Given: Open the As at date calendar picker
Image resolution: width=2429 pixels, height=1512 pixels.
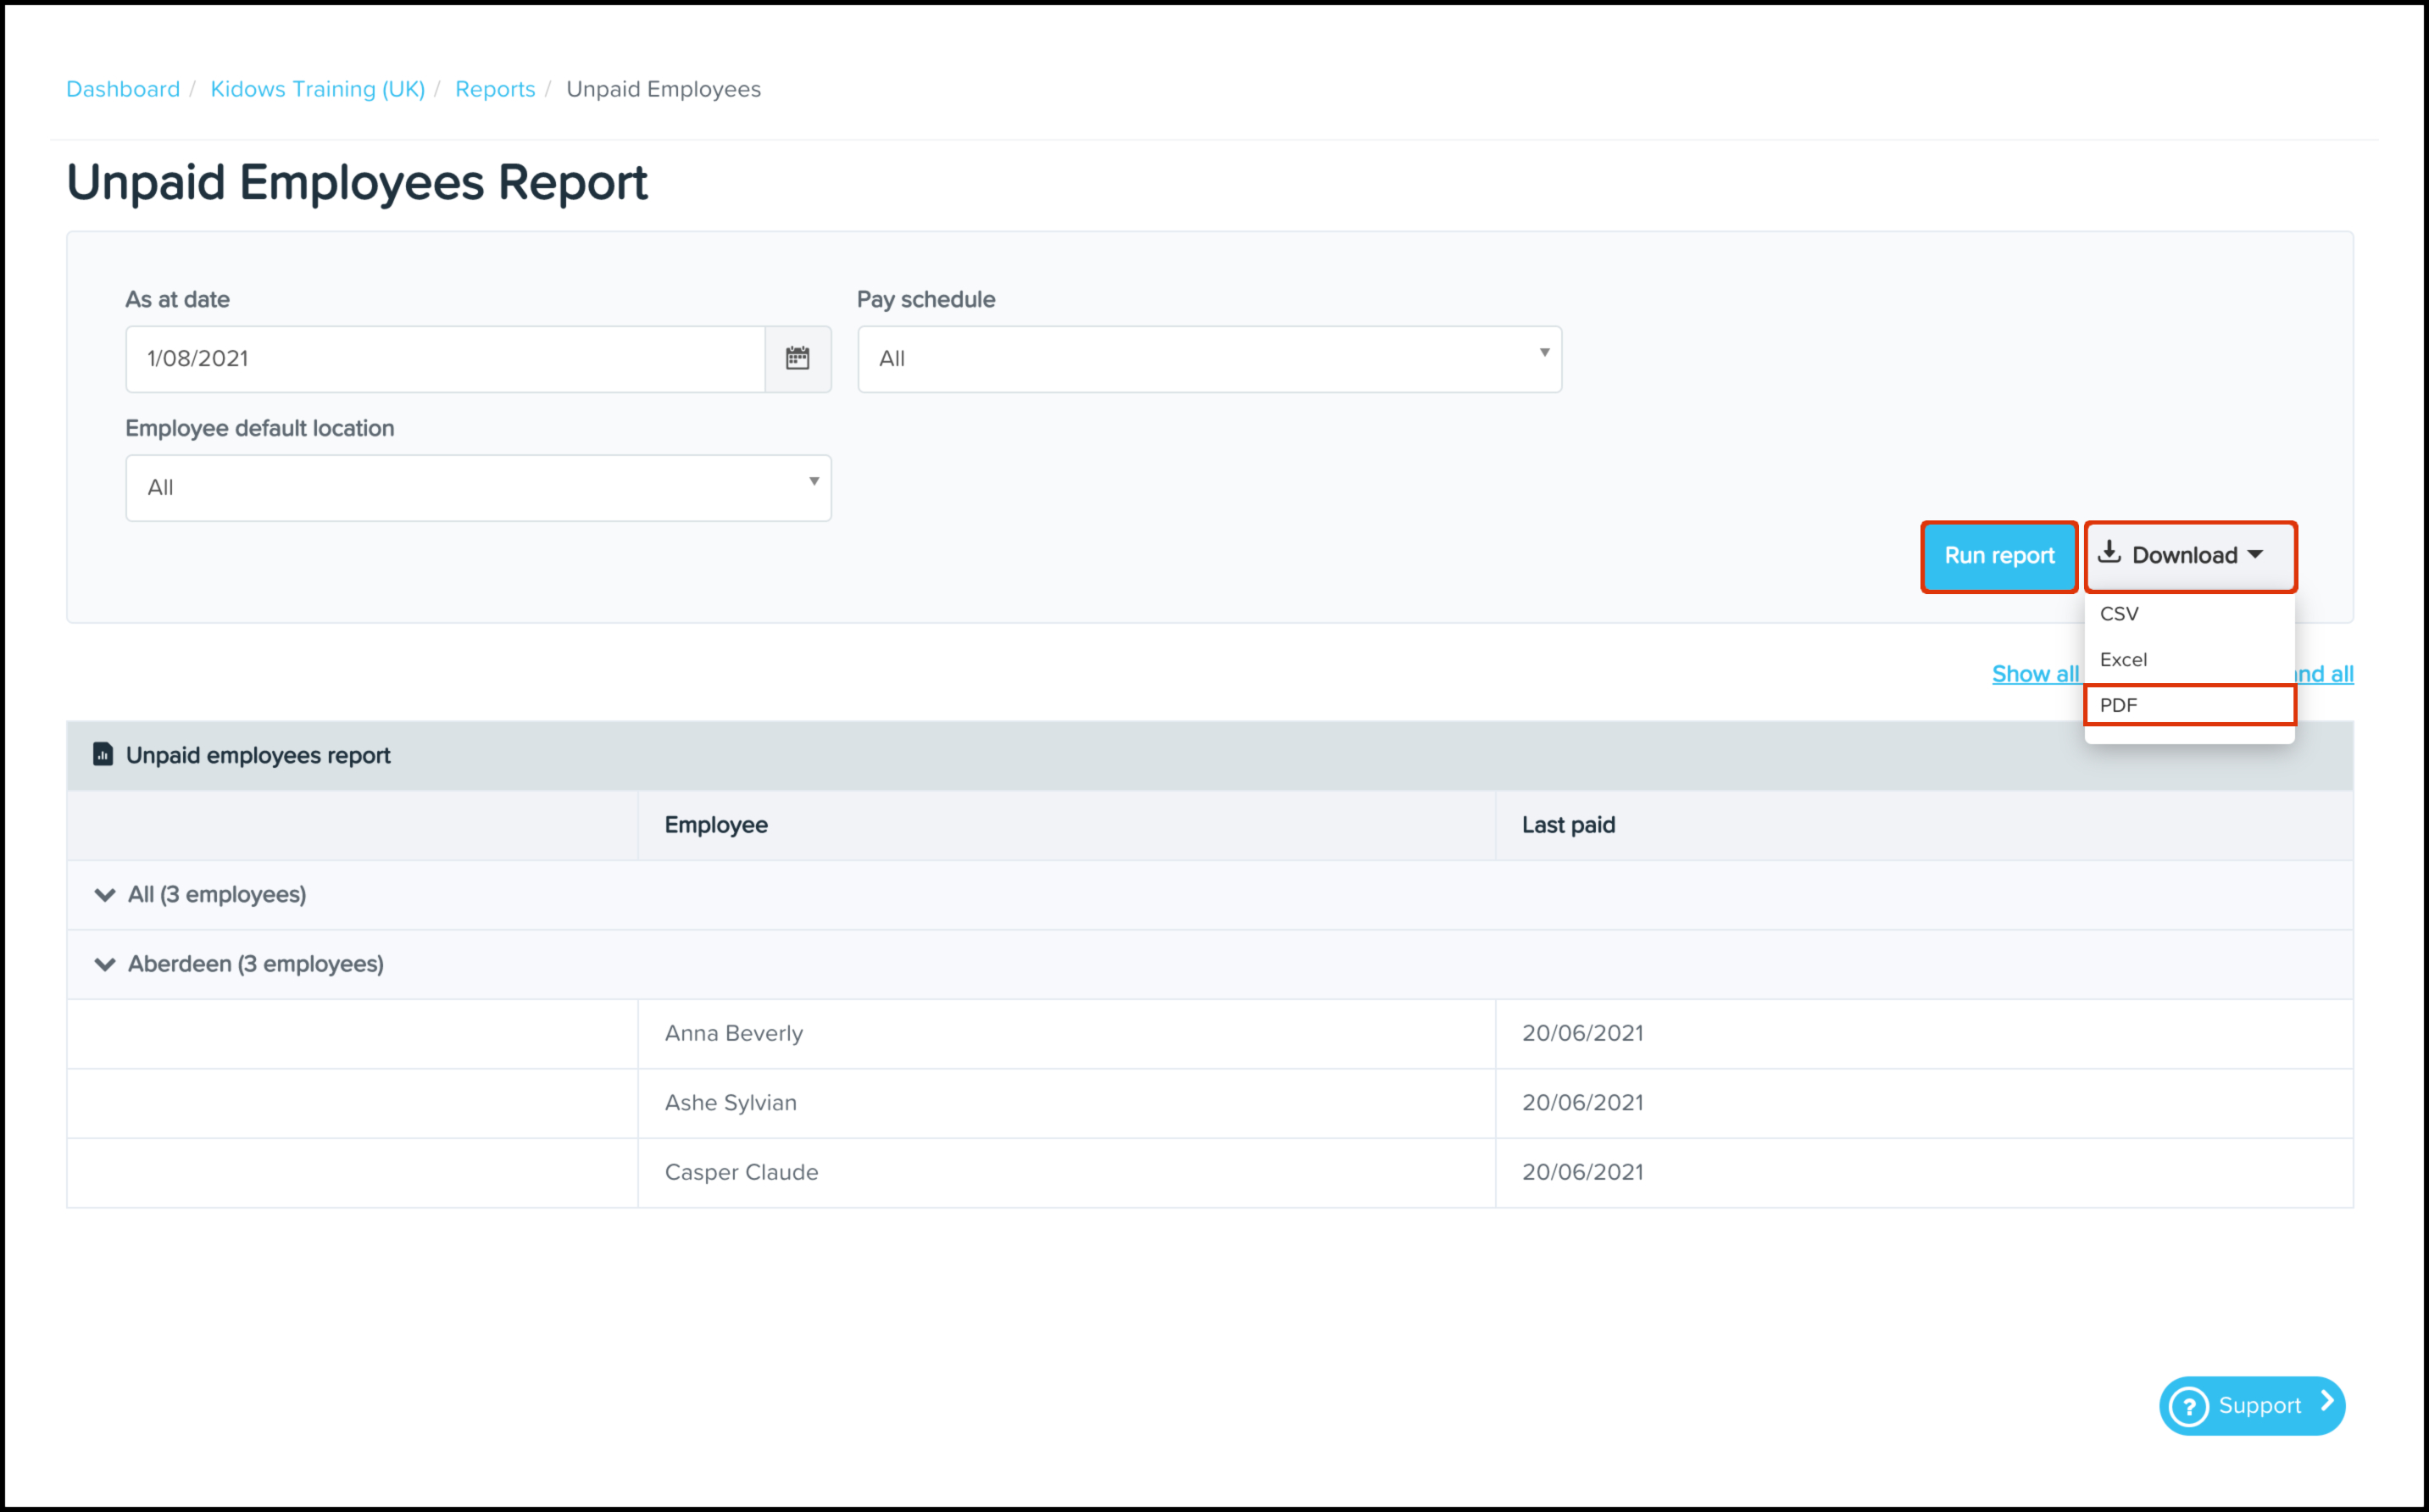Looking at the screenshot, I should click(797, 358).
